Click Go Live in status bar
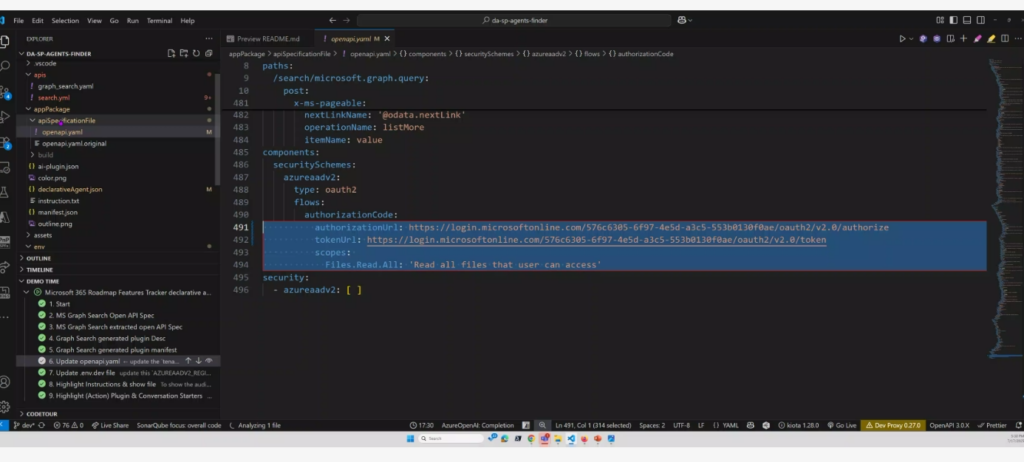 [x=842, y=425]
